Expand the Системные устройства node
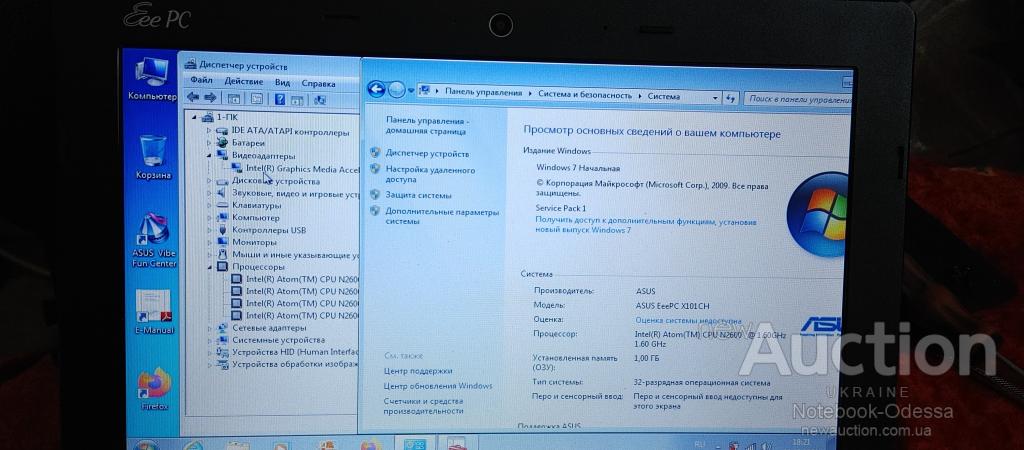The height and width of the screenshot is (450, 1024). (209, 340)
